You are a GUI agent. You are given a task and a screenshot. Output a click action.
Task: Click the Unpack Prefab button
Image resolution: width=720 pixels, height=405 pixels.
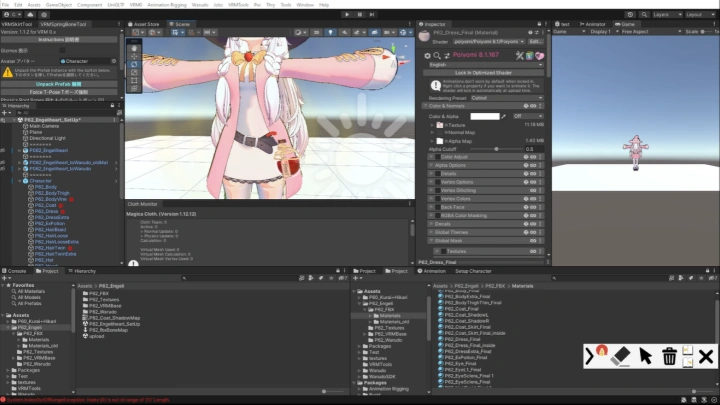pos(59,83)
